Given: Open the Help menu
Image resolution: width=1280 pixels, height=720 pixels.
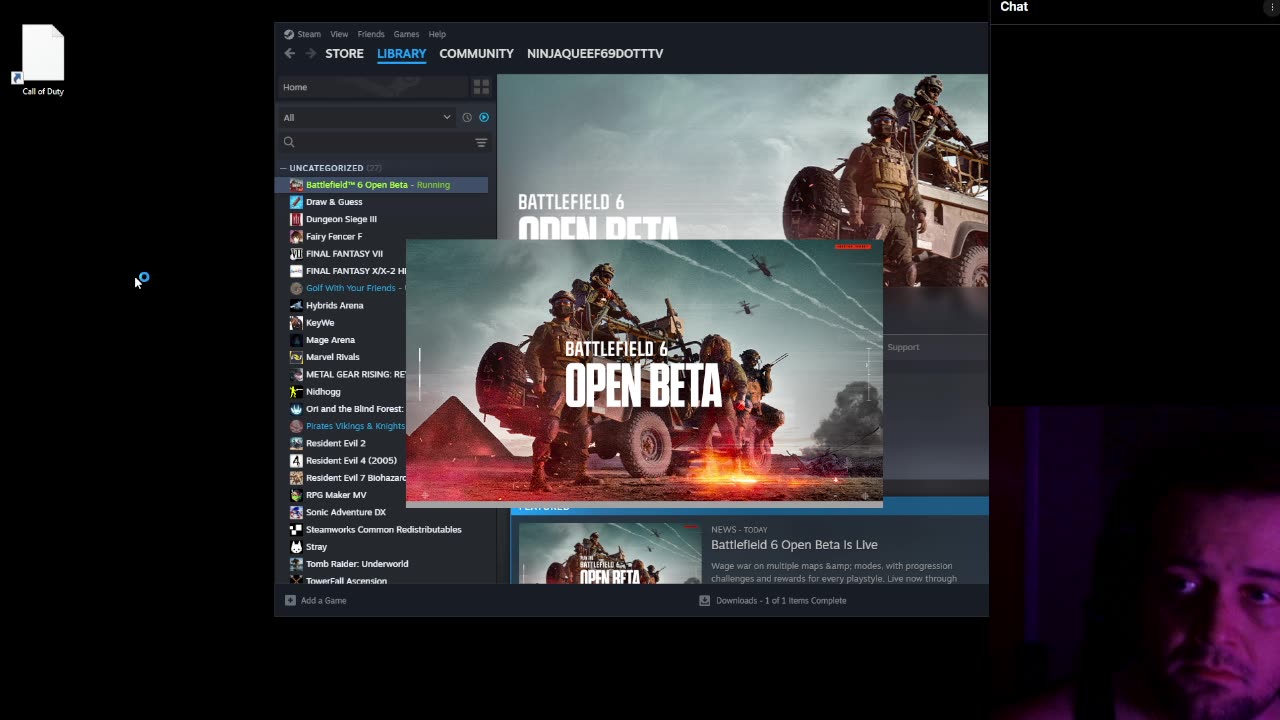Looking at the screenshot, I should tap(437, 34).
